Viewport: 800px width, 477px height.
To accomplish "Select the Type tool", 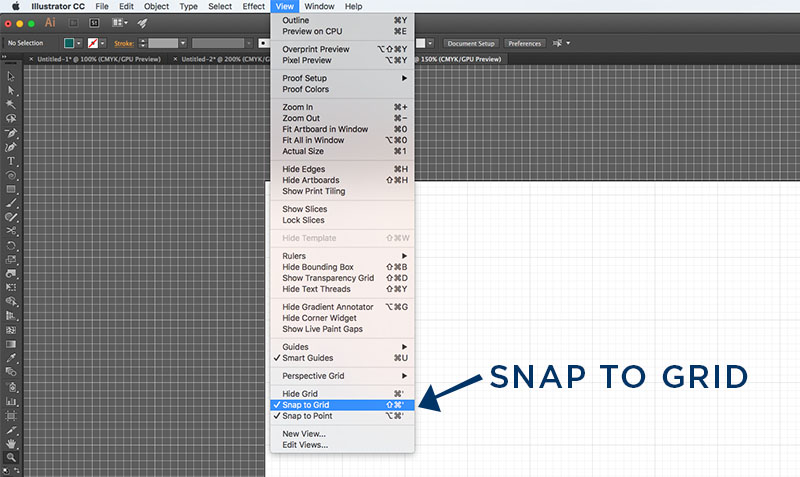I will point(11,161).
